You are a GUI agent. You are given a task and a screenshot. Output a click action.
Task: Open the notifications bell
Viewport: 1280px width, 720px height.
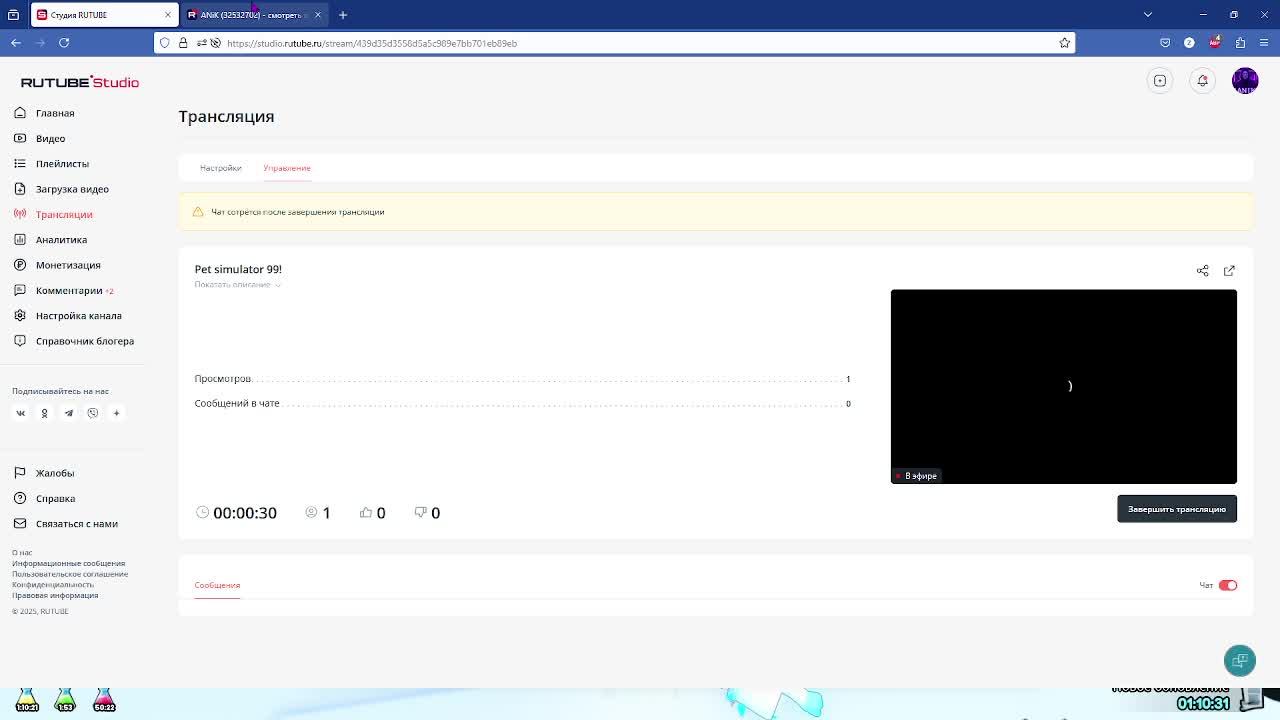click(1202, 81)
